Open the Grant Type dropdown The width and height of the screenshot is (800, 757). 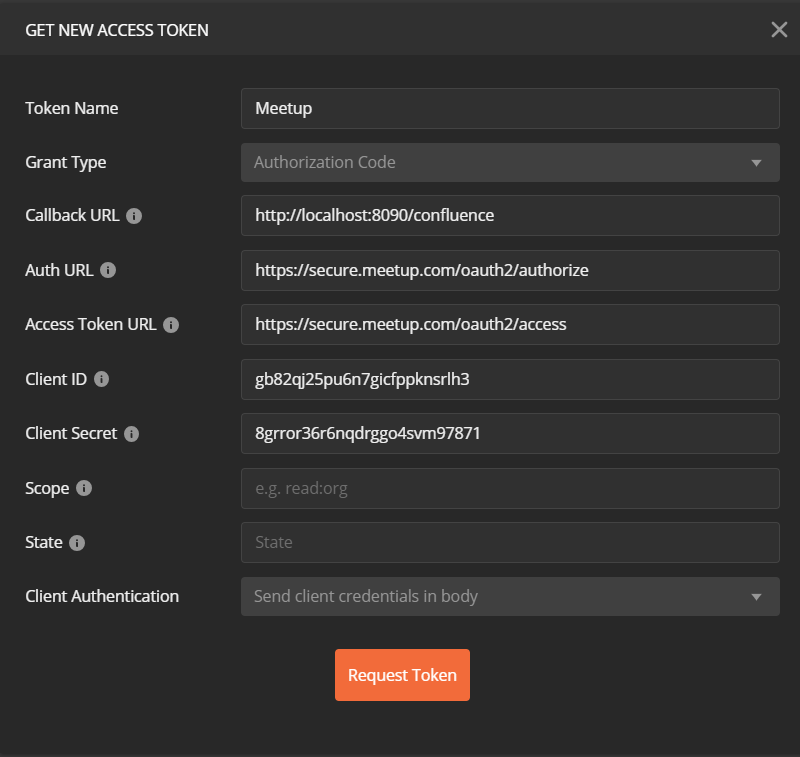coord(510,162)
